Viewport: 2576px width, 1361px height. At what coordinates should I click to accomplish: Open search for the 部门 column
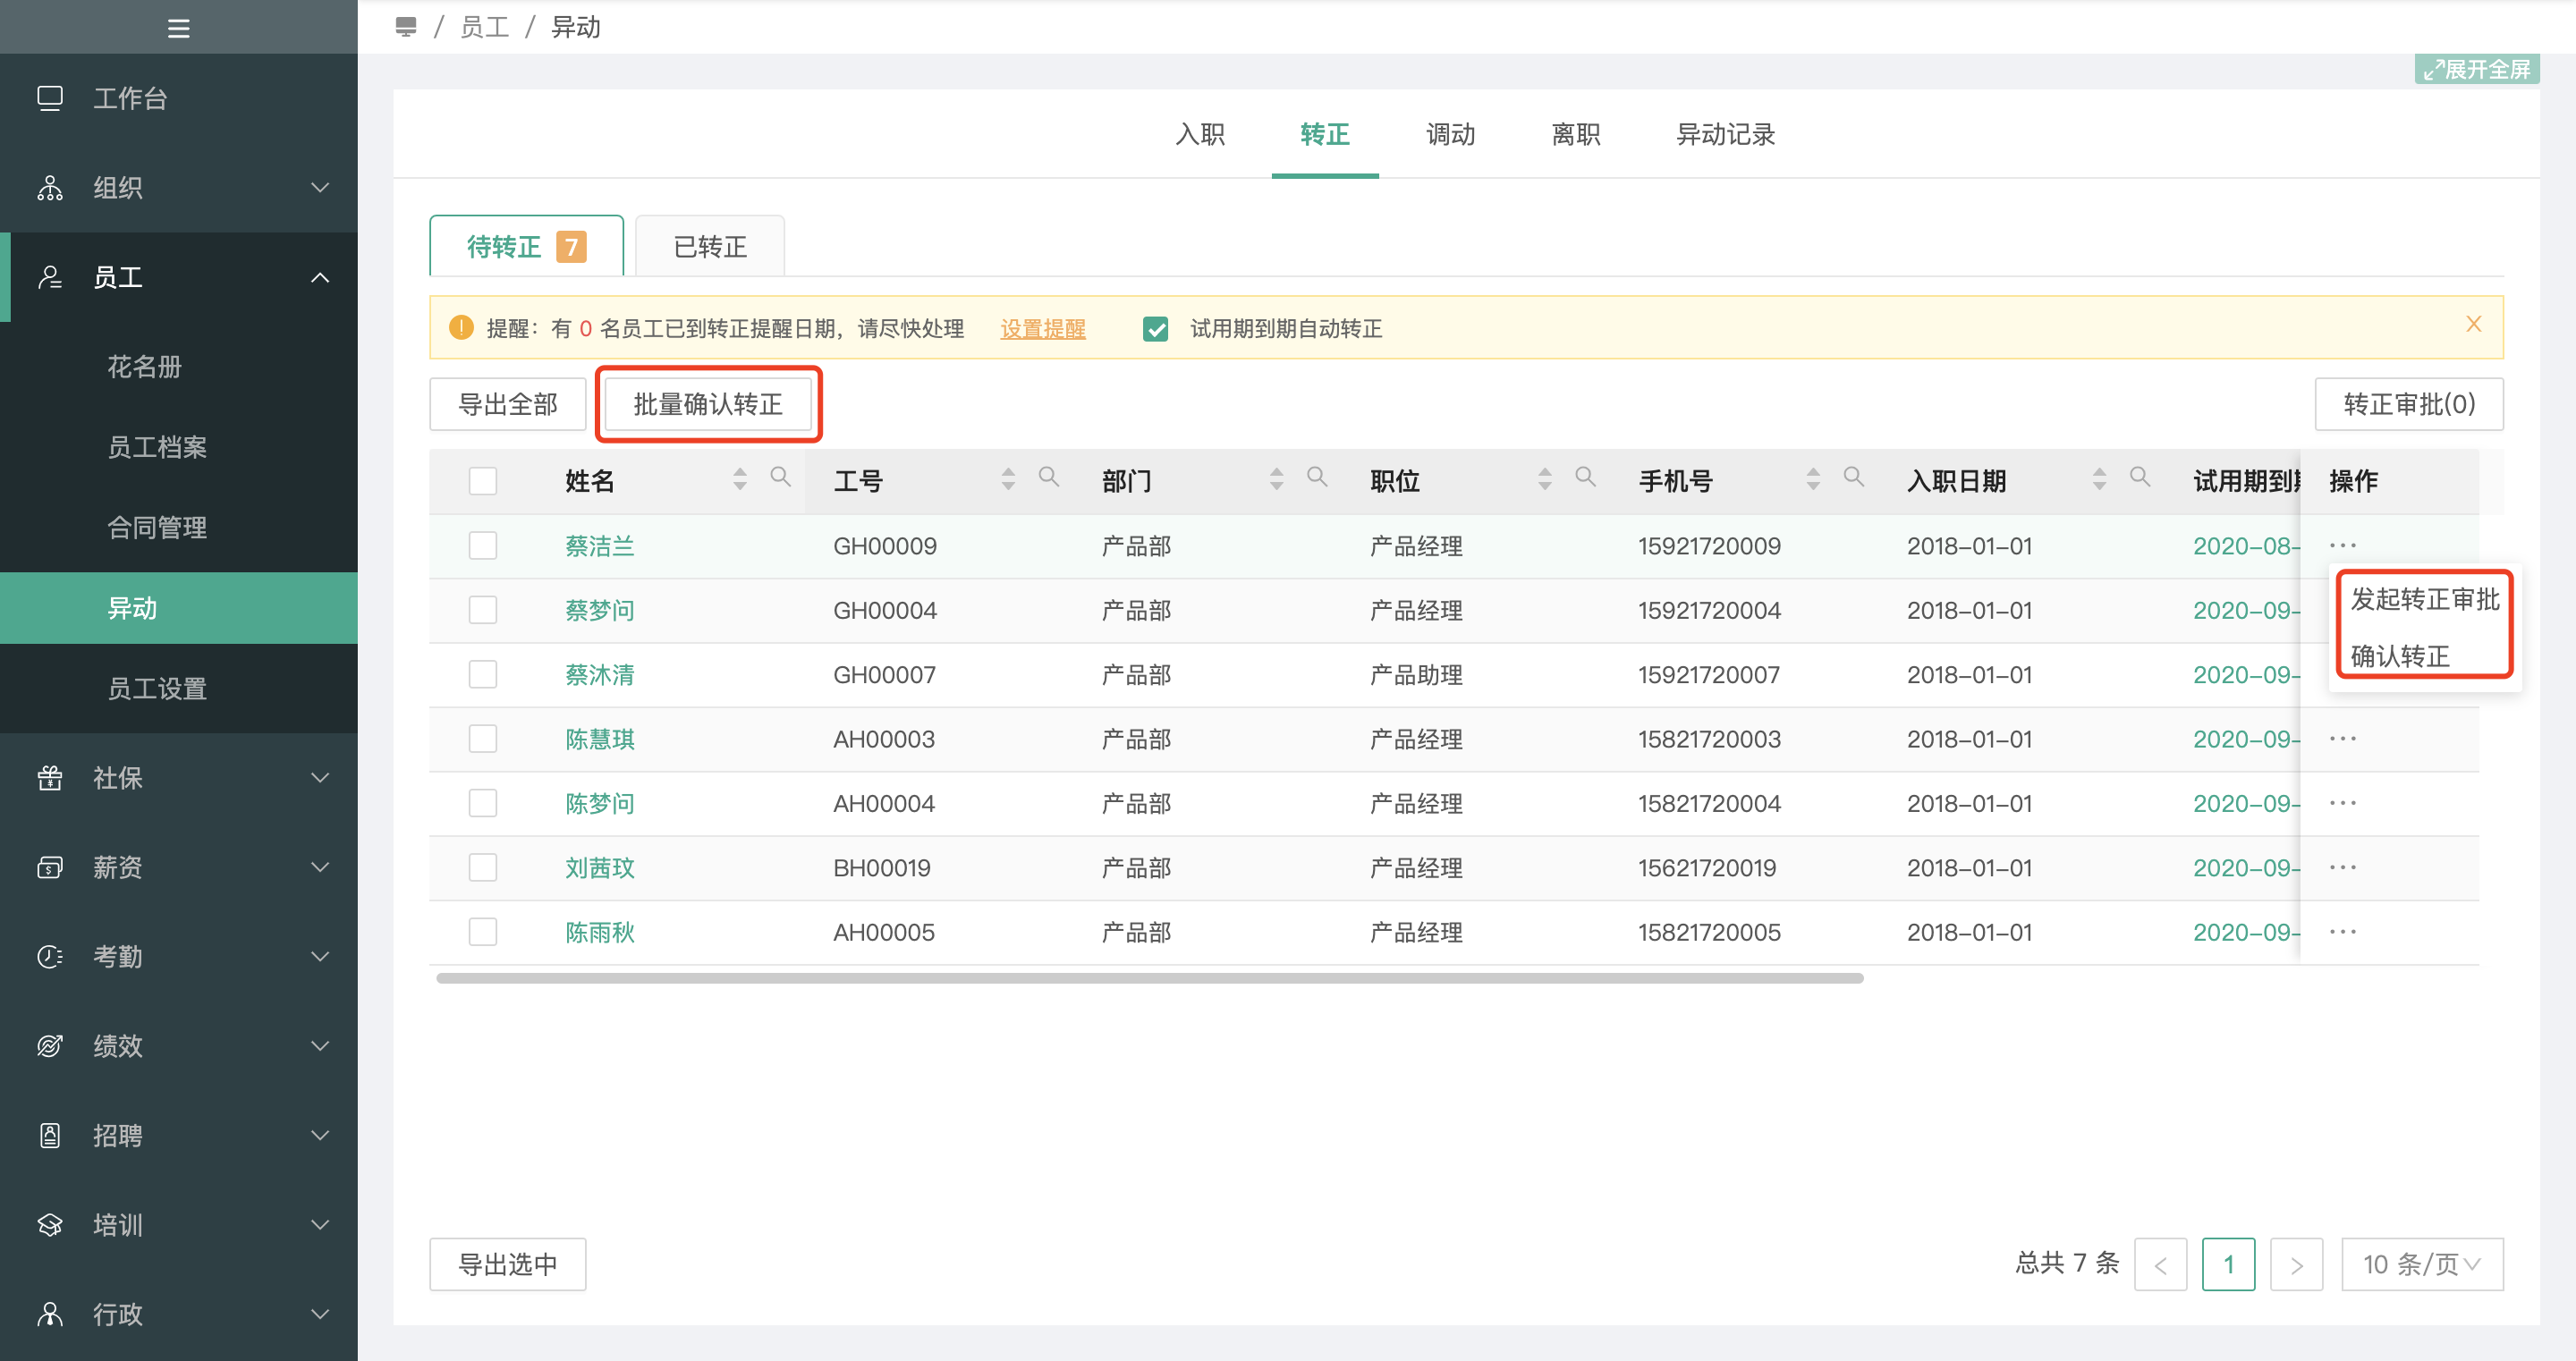1317,478
